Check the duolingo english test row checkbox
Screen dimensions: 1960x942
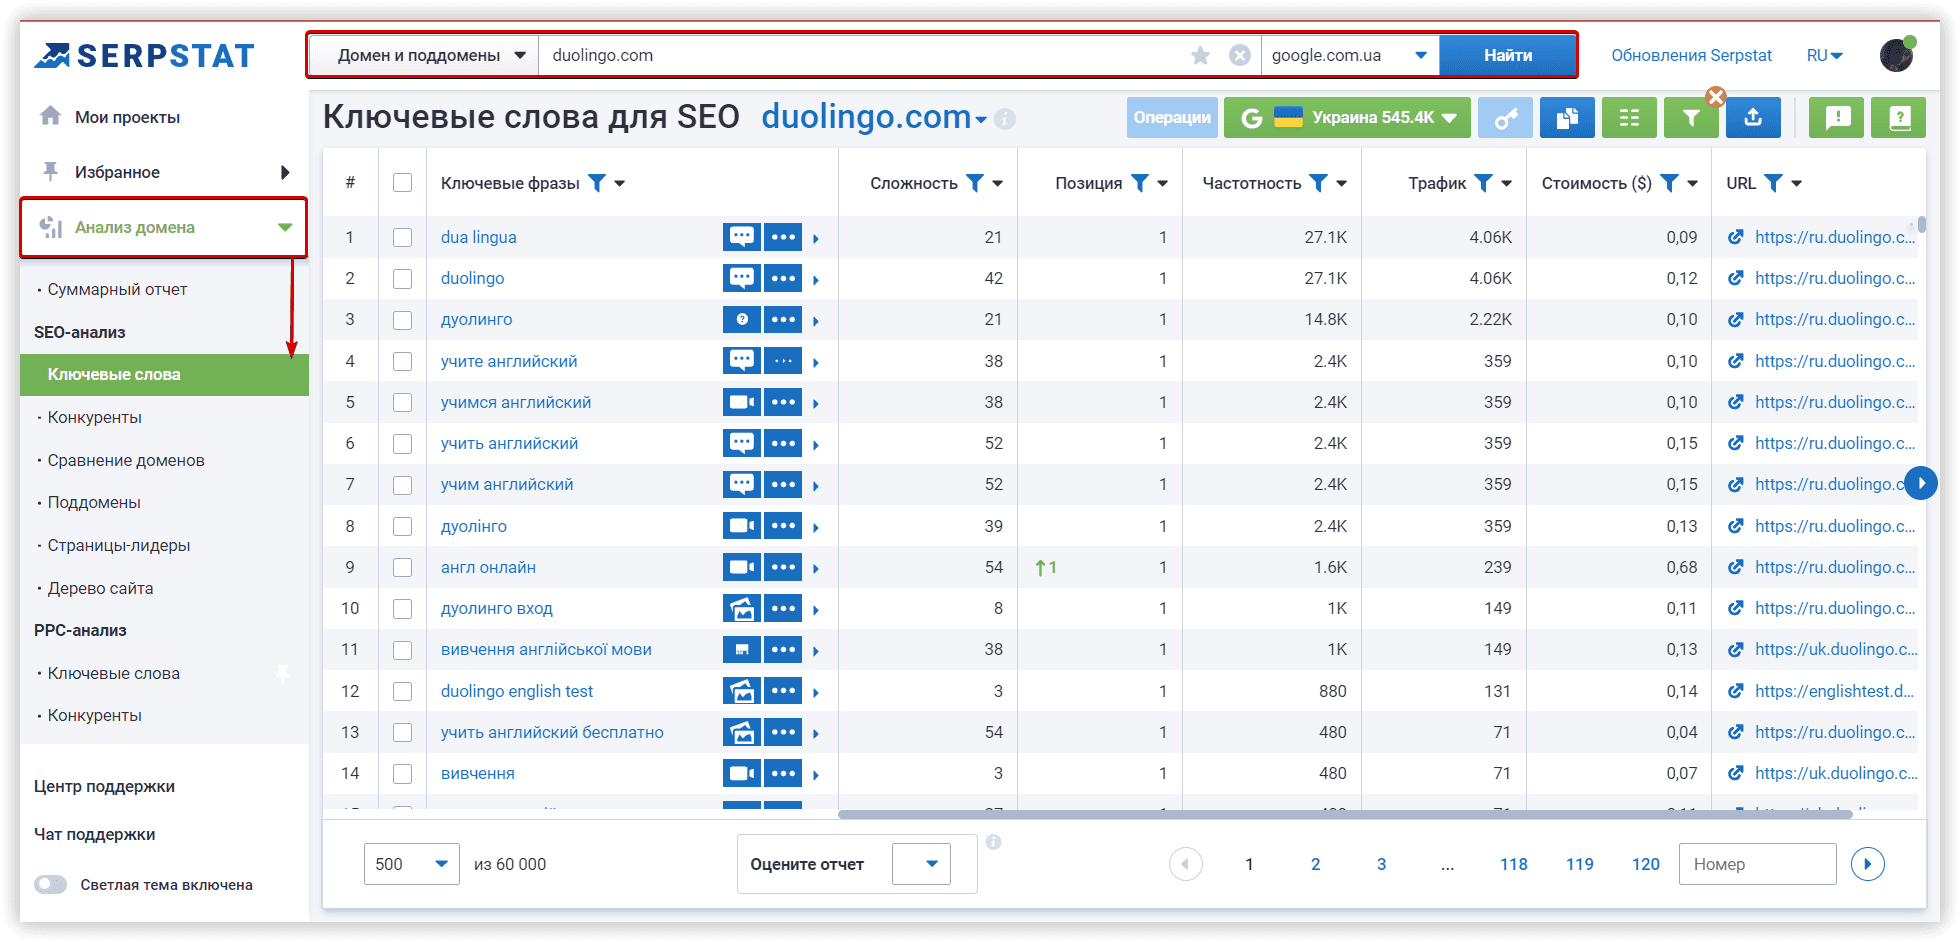tap(402, 691)
